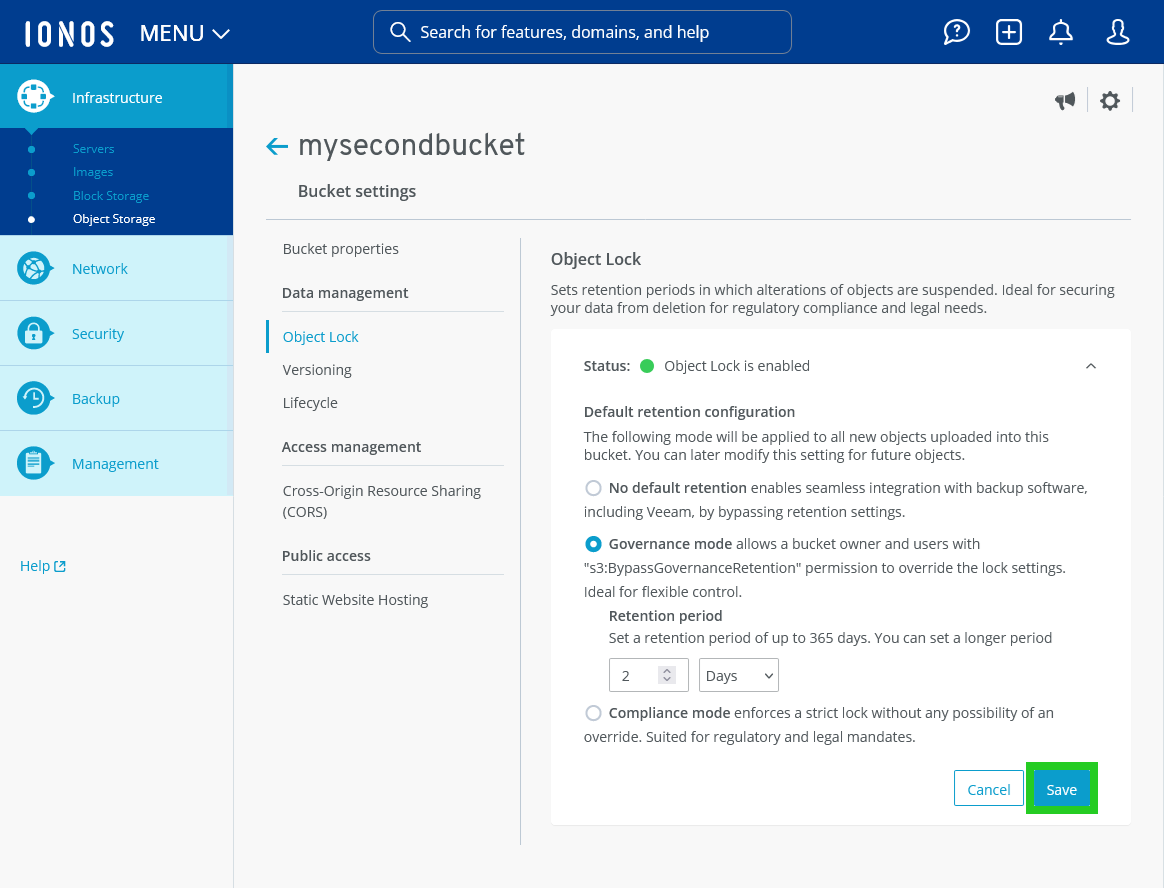Open Static Website Hosting settings
The image size is (1164, 888).
tap(355, 599)
